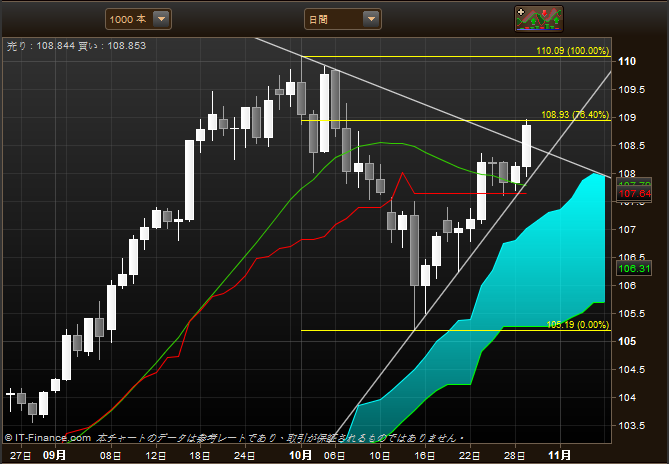Click the 27日 date axis label
Viewport: 669px width, 464px height.
click(20, 456)
